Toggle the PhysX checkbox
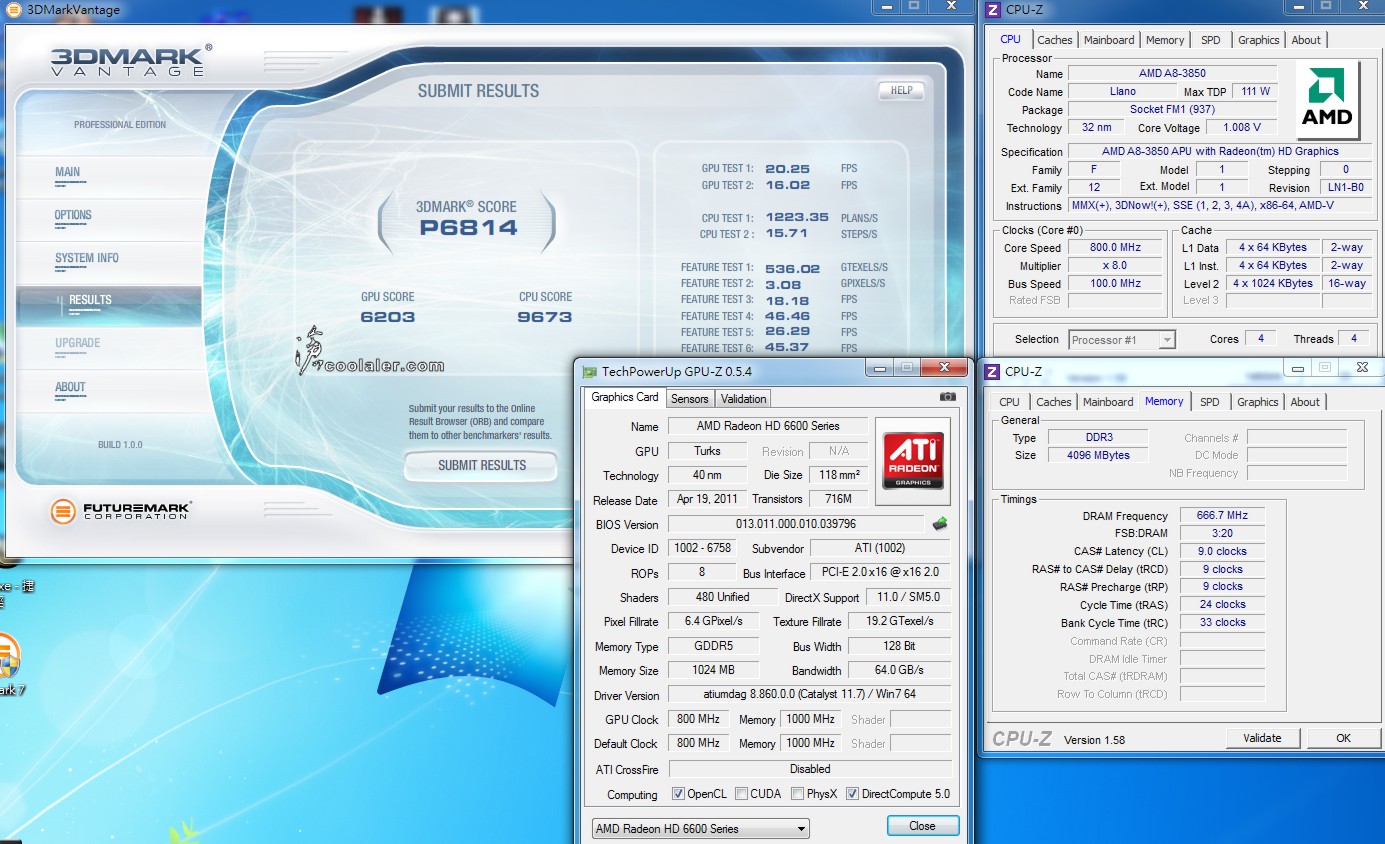Viewport: 1385px width, 844px height. [797, 794]
